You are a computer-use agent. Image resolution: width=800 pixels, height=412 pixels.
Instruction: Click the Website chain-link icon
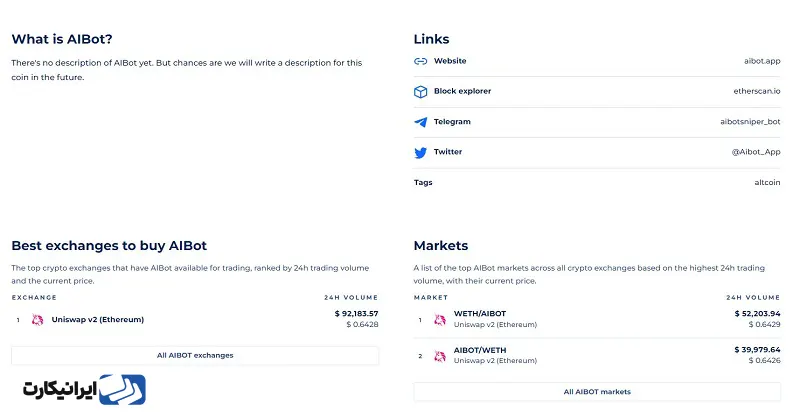tap(420, 61)
